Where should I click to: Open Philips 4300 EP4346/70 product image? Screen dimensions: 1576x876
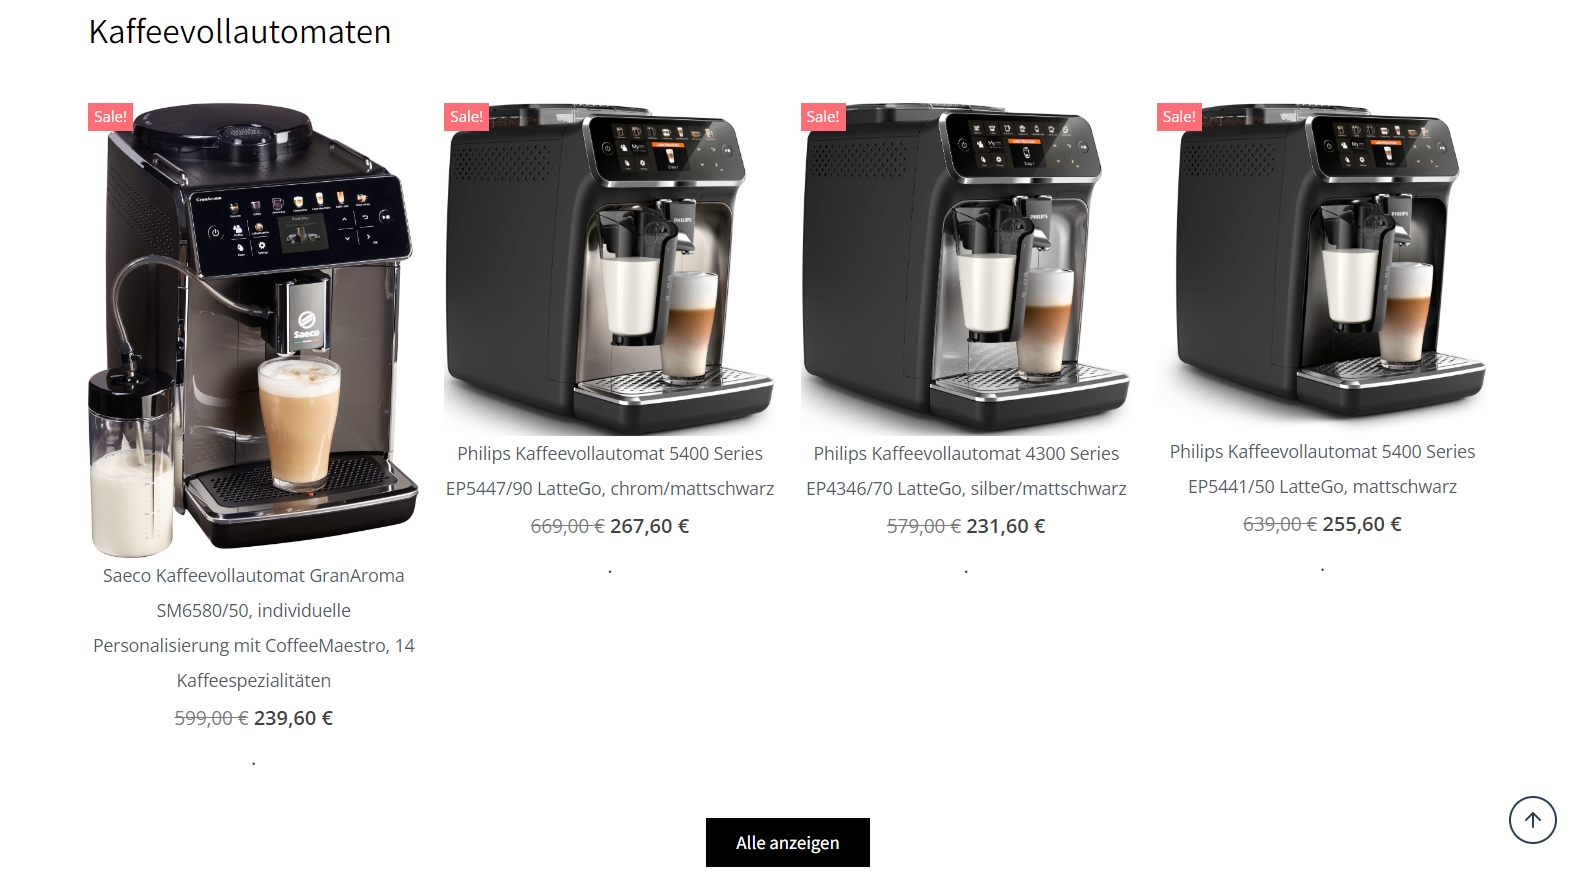(x=966, y=268)
